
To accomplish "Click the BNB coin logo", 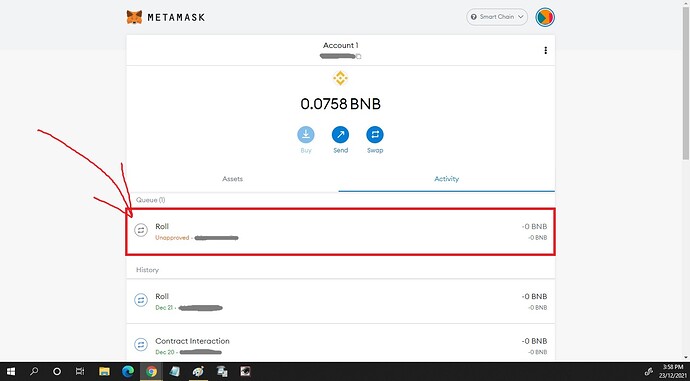I will tap(340, 79).
